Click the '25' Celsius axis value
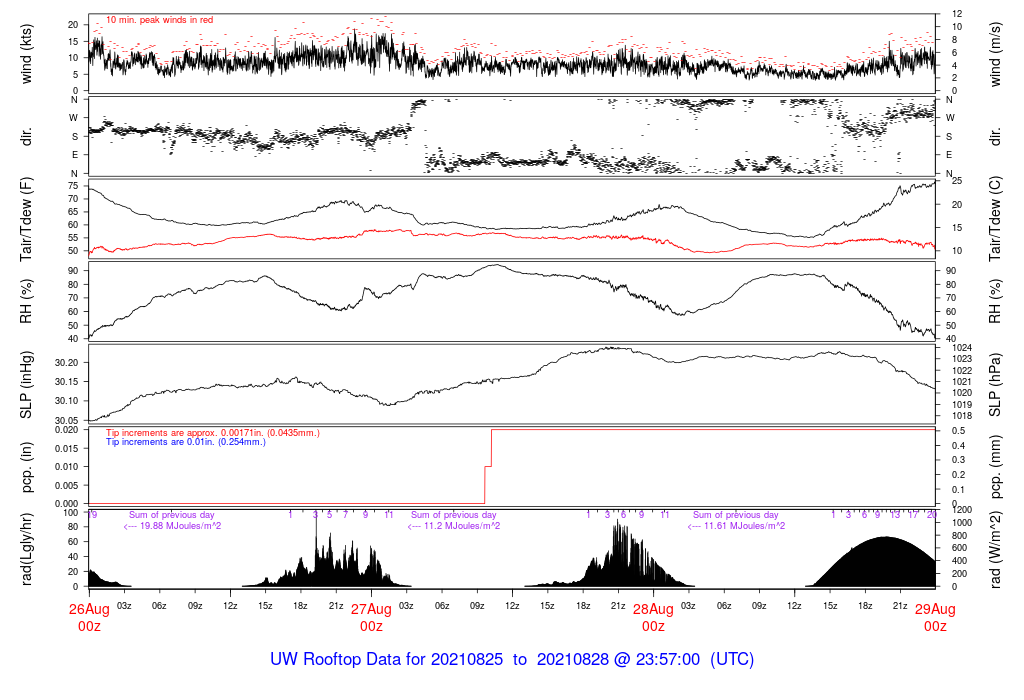Image resolution: width=1024 pixels, height=700 pixels. pyautogui.click(x=957, y=180)
